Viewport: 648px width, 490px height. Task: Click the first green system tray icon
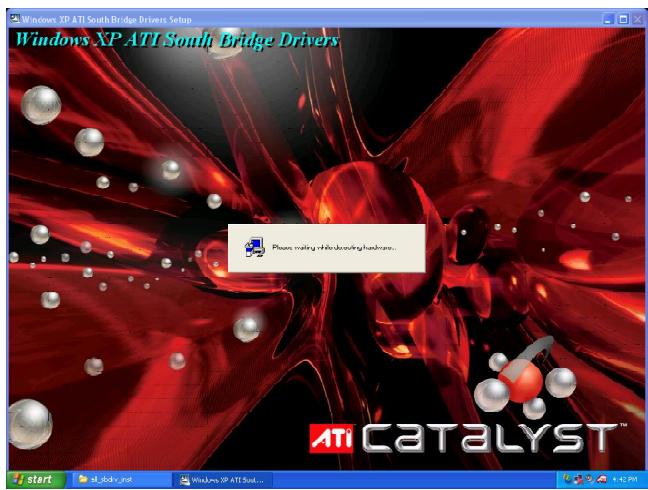pos(567,478)
